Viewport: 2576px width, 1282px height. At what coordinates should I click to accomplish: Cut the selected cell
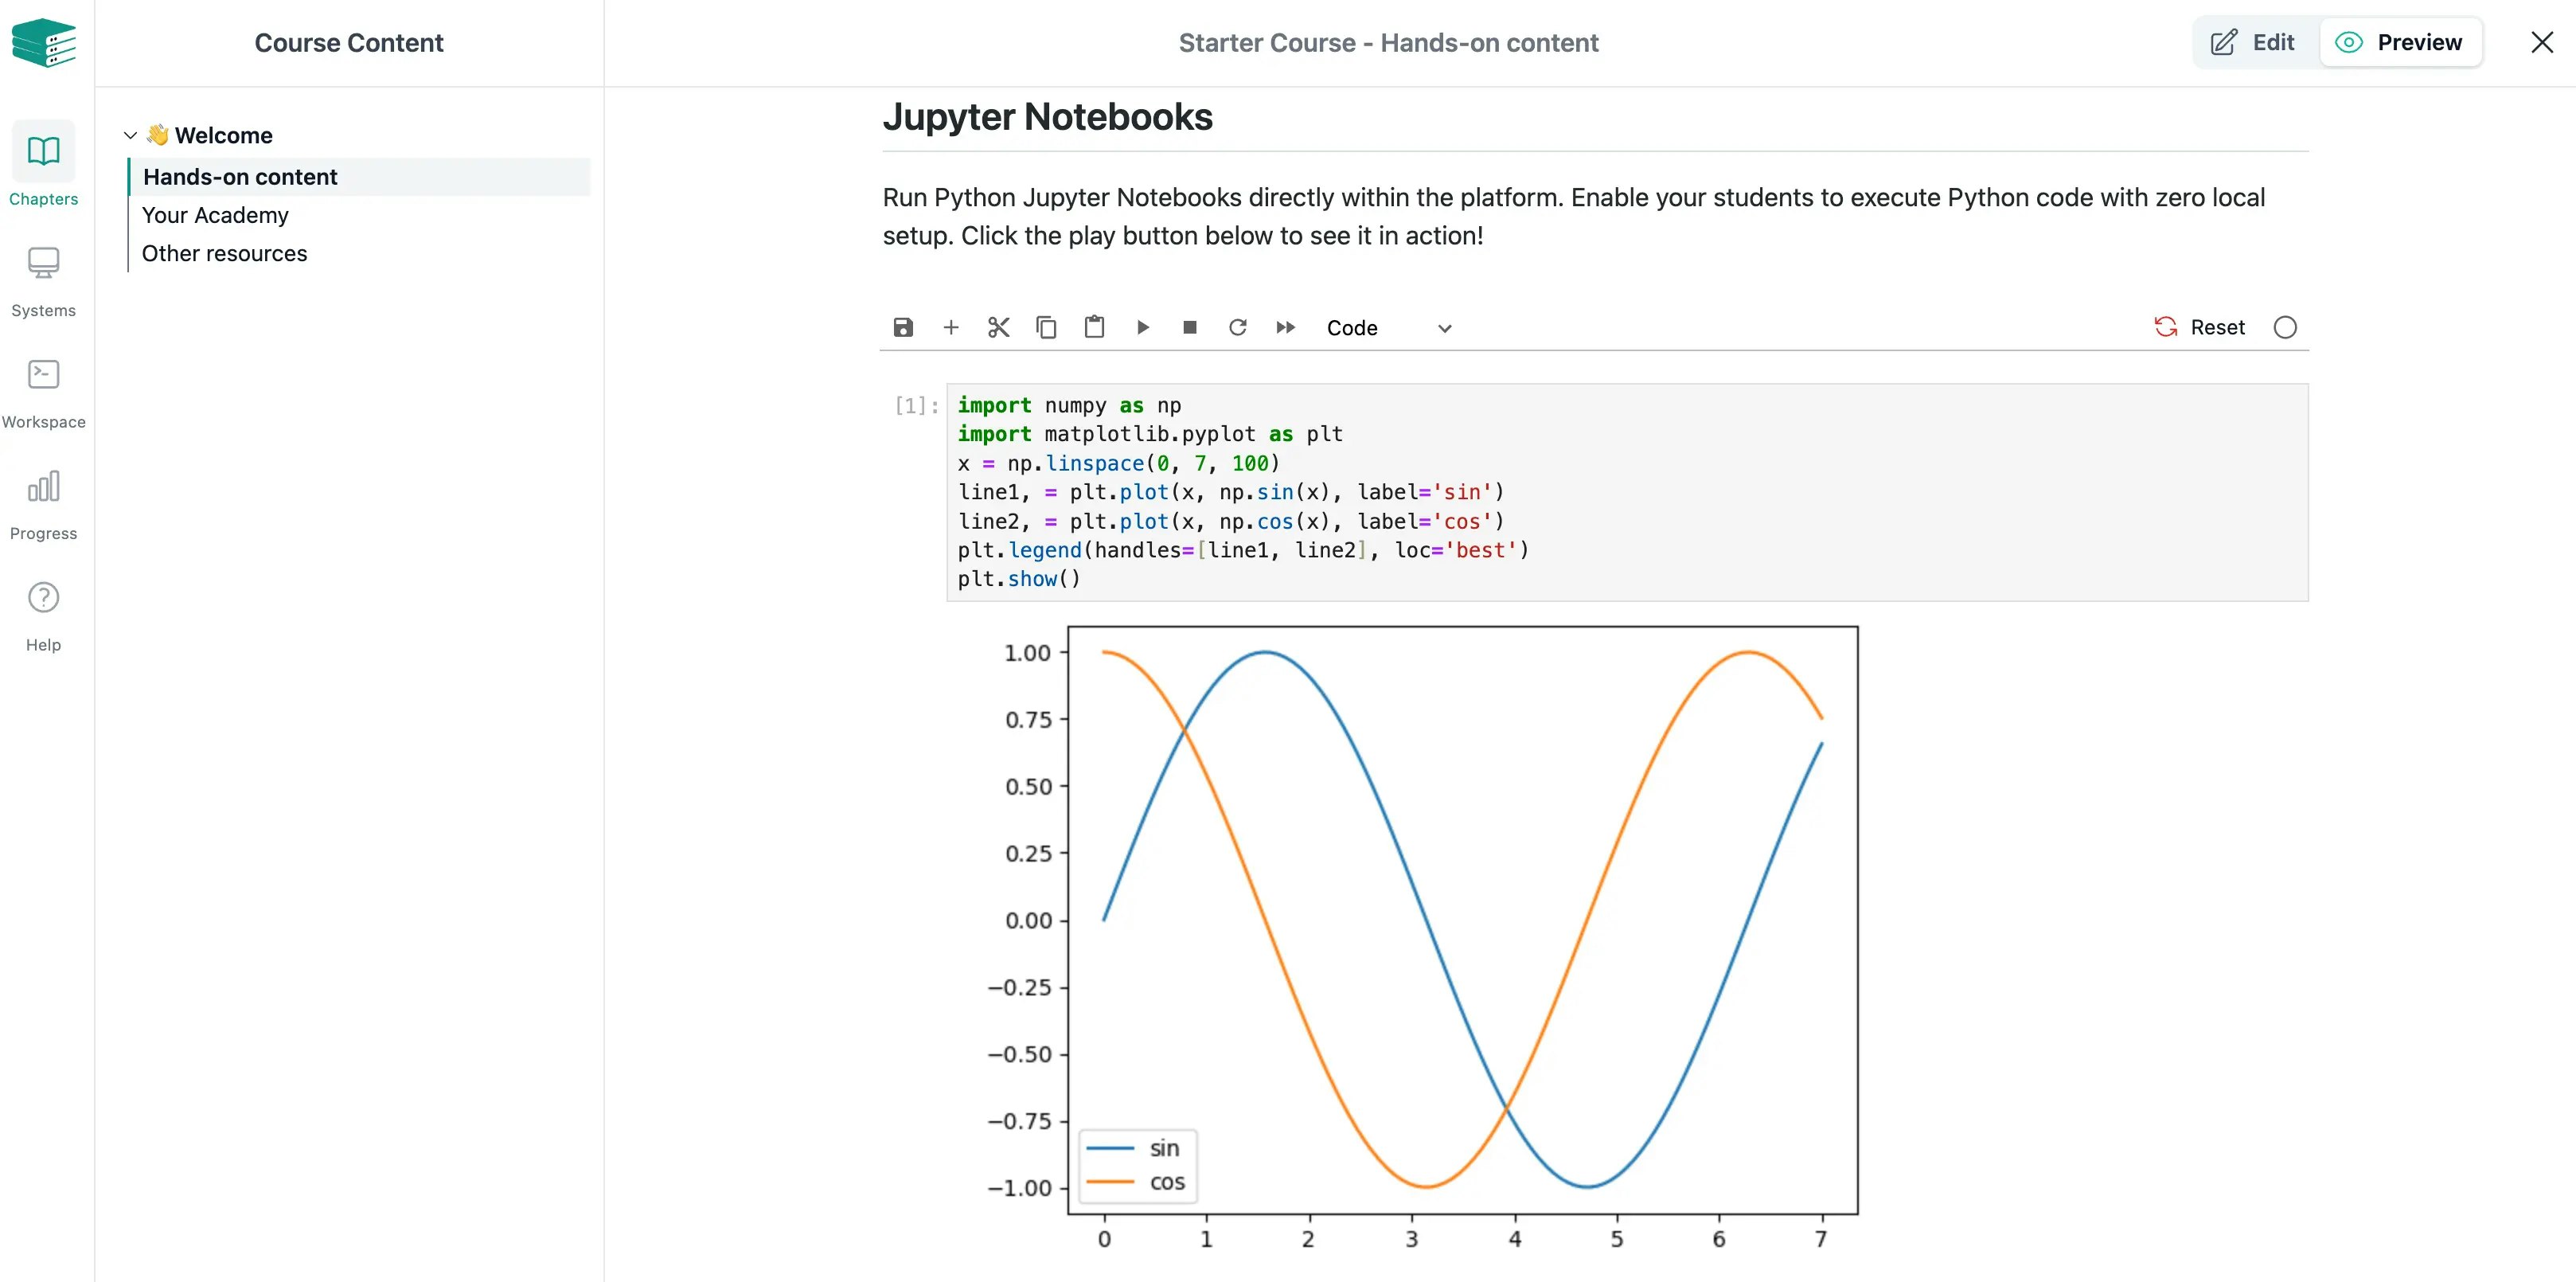coord(997,327)
